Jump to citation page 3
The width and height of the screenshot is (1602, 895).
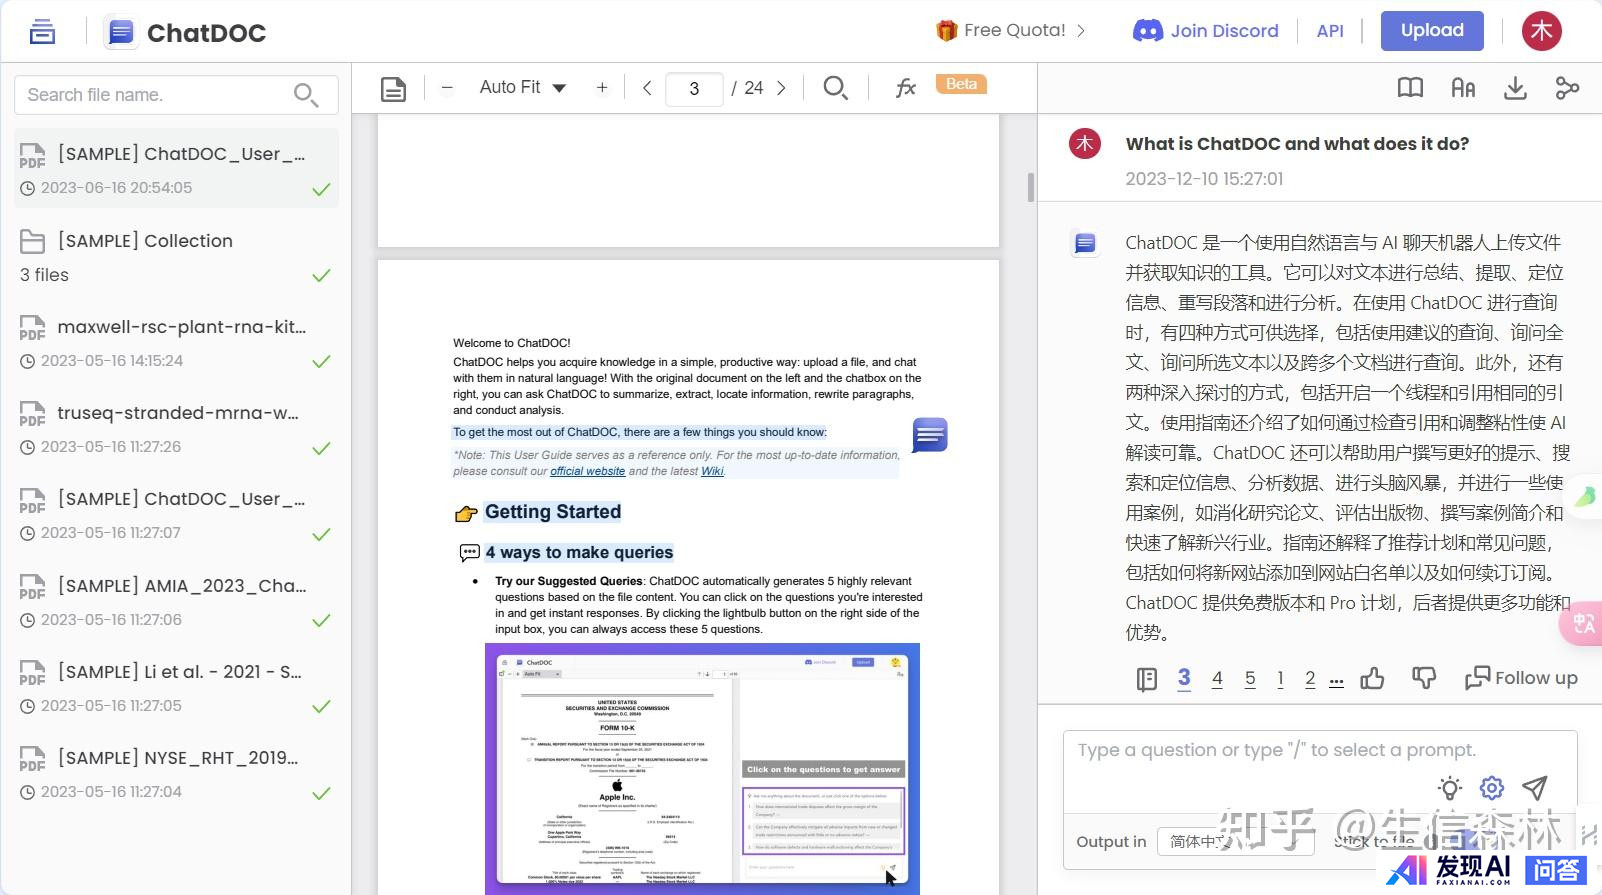1184,678
